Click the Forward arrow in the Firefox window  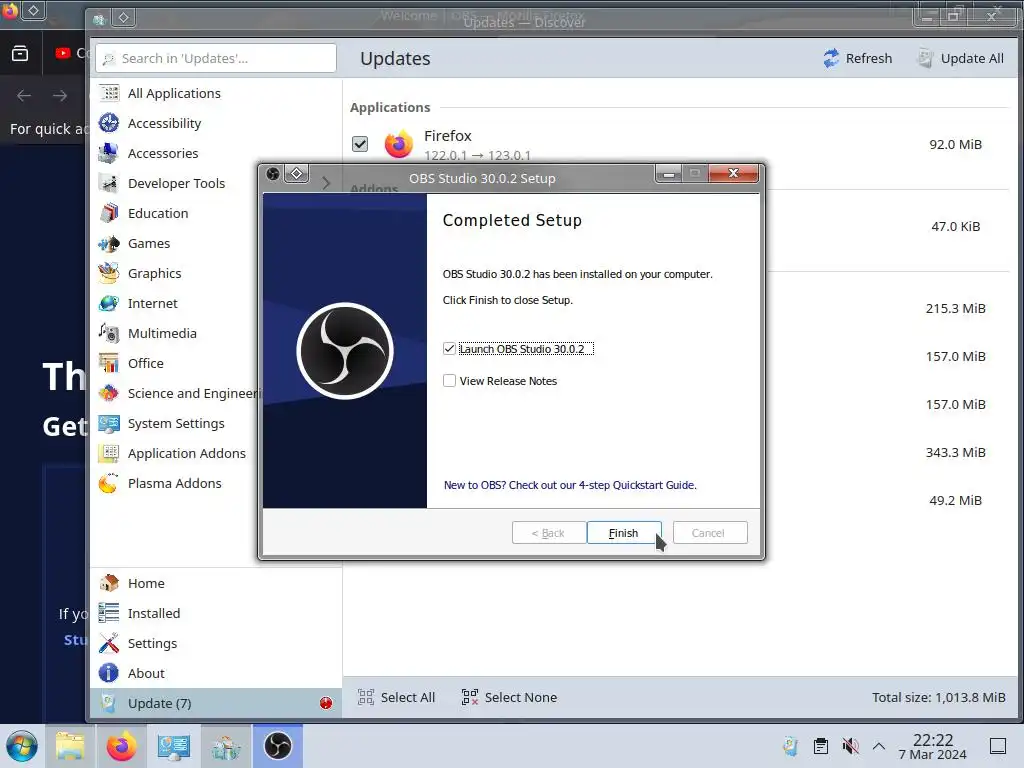pyautogui.click(x=60, y=96)
